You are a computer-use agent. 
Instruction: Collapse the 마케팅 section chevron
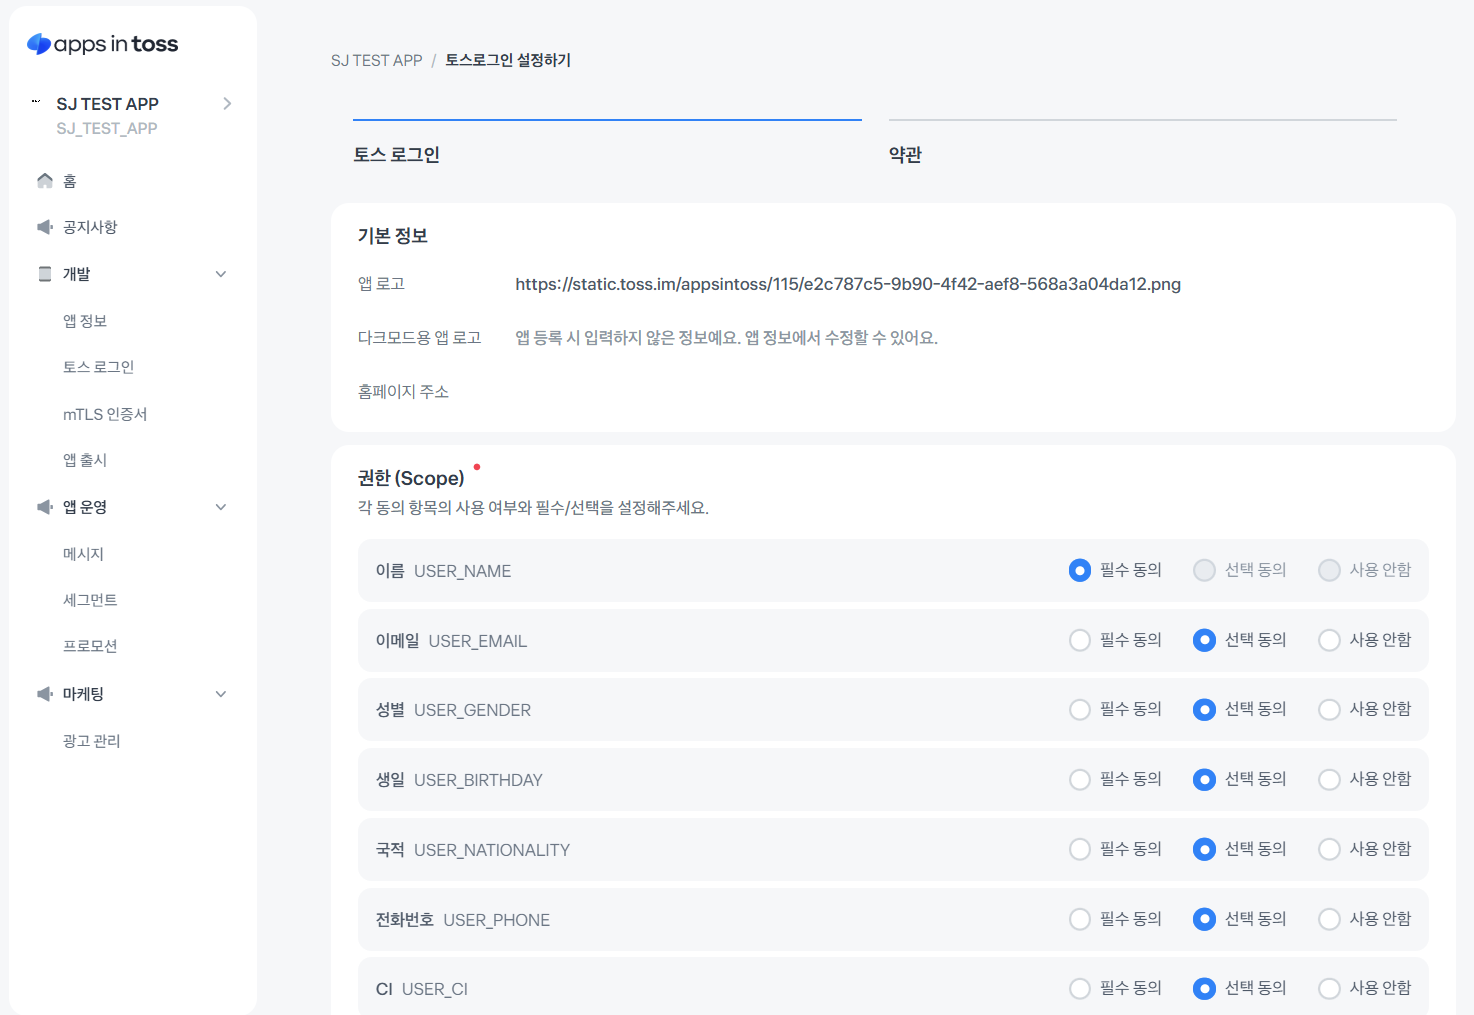coord(221,694)
